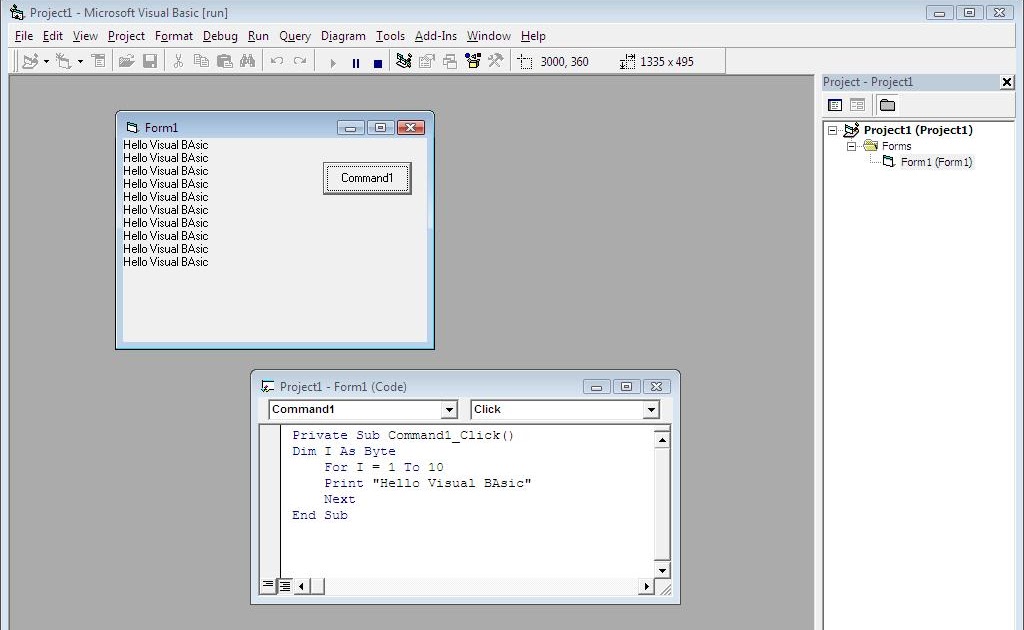Open the Toolbox hammer-and-wrench icon
This screenshot has width=1024, height=630.
click(496, 61)
